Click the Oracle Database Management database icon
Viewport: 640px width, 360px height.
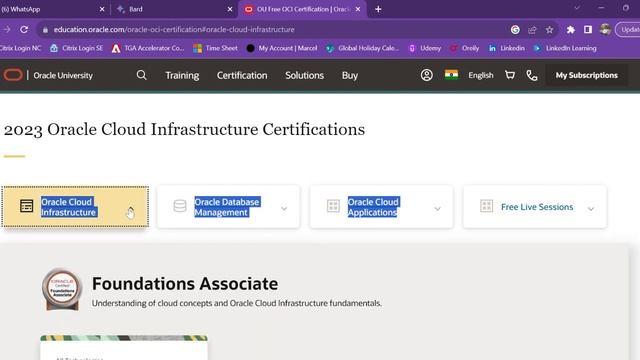(180, 206)
